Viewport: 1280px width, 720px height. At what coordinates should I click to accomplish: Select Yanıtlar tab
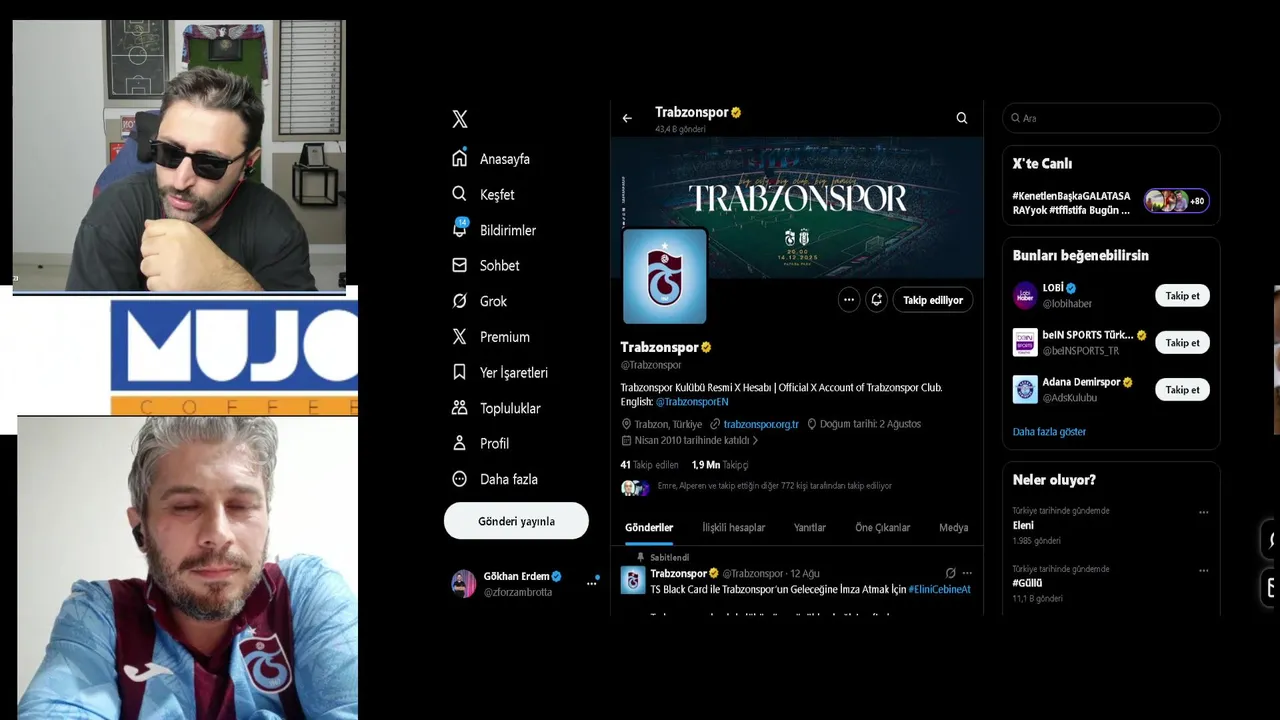click(x=810, y=528)
